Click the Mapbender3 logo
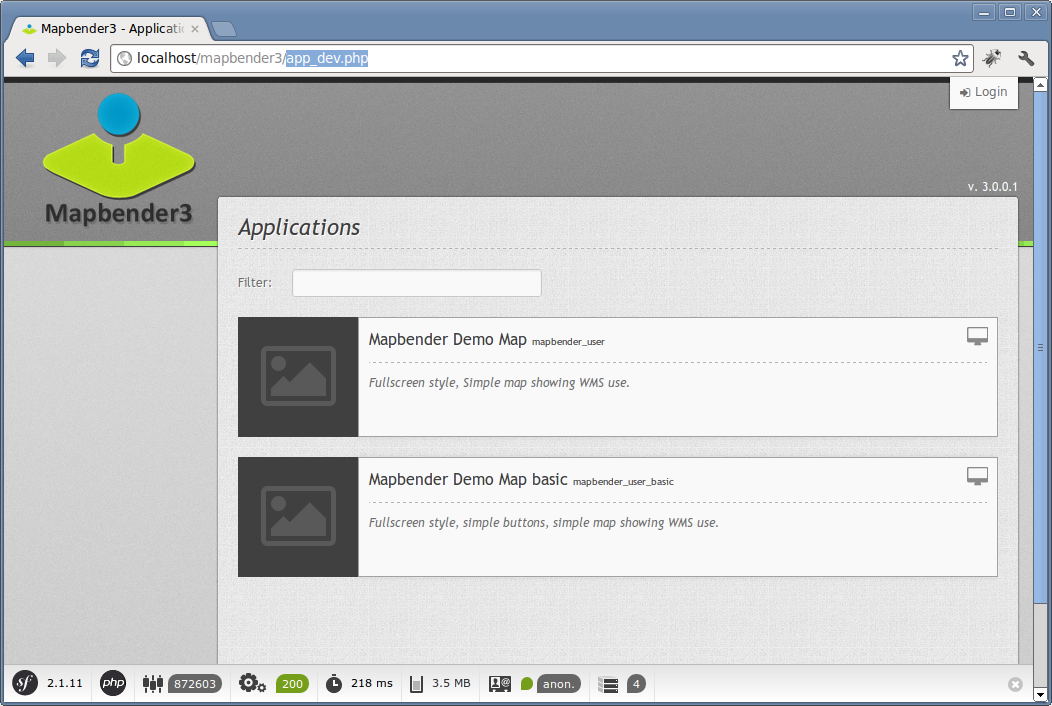This screenshot has width=1052, height=706. (119, 158)
